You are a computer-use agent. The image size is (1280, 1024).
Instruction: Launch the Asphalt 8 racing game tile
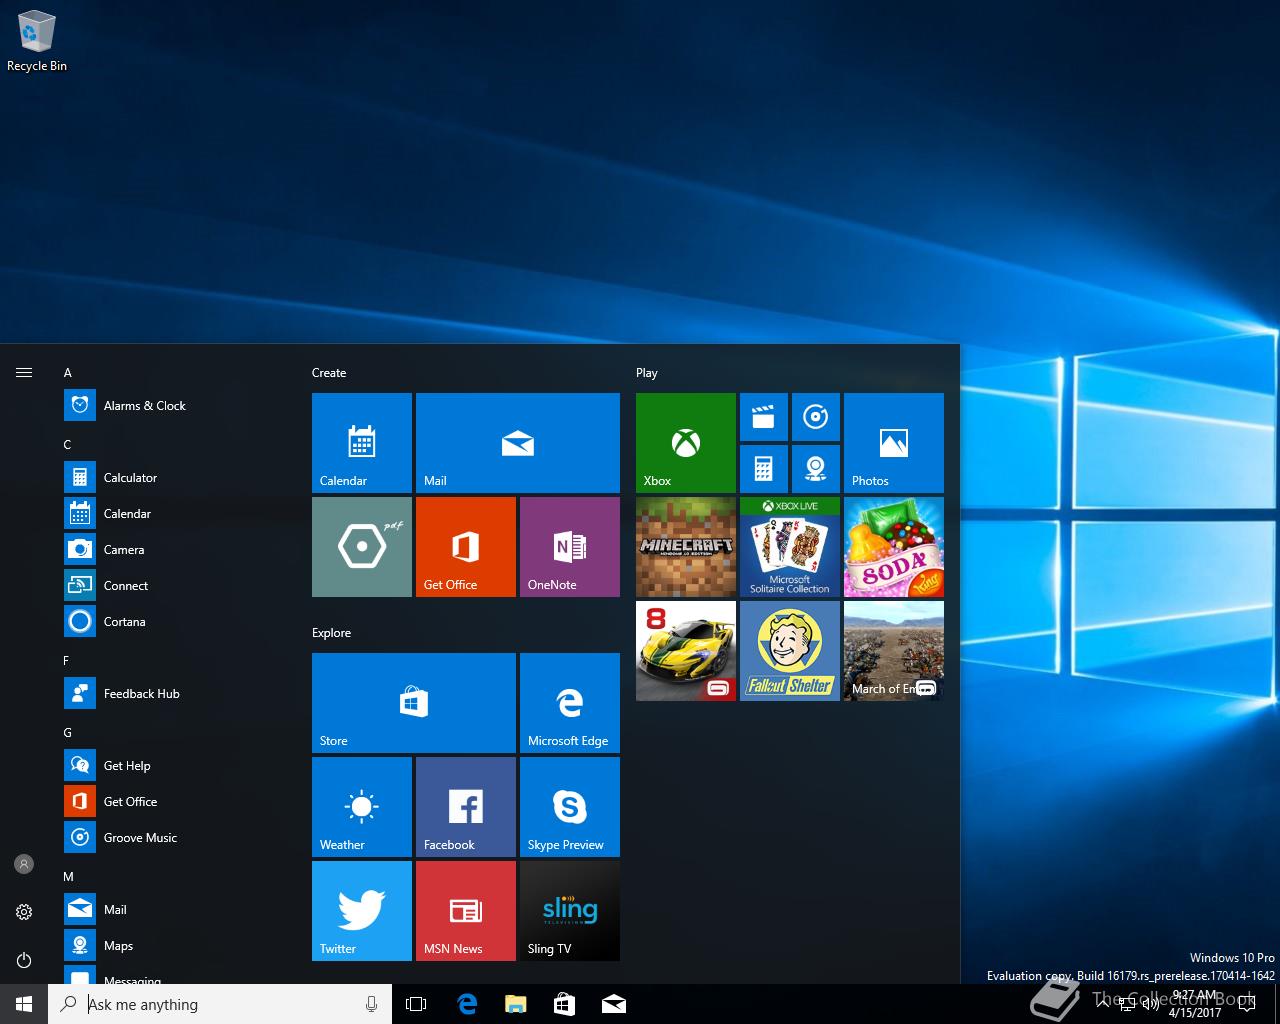[686, 651]
